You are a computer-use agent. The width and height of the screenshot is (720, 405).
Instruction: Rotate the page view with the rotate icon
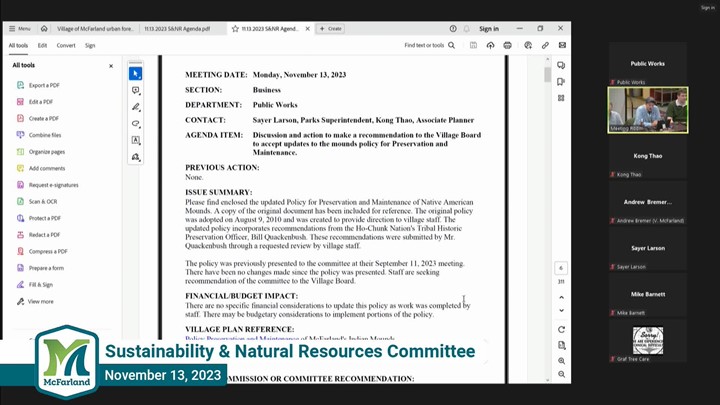(x=561, y=330)
